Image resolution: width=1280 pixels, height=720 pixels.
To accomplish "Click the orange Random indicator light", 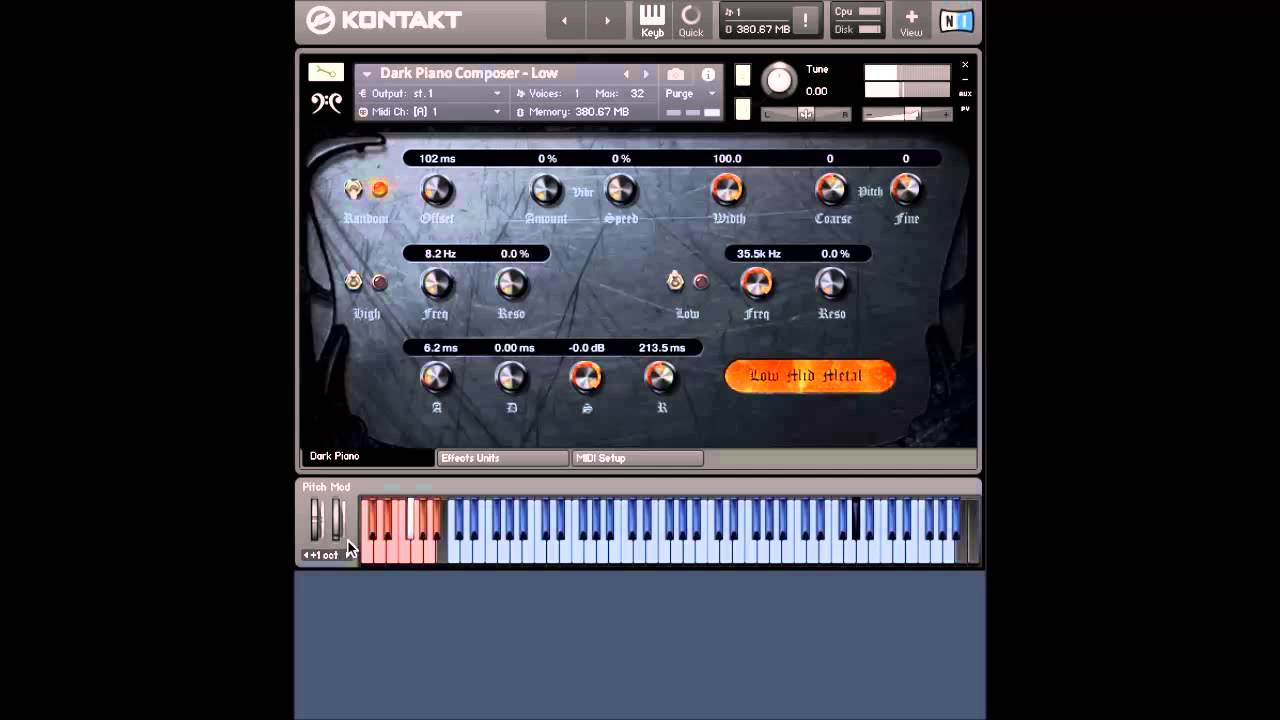I will click(x=379, y=189).
